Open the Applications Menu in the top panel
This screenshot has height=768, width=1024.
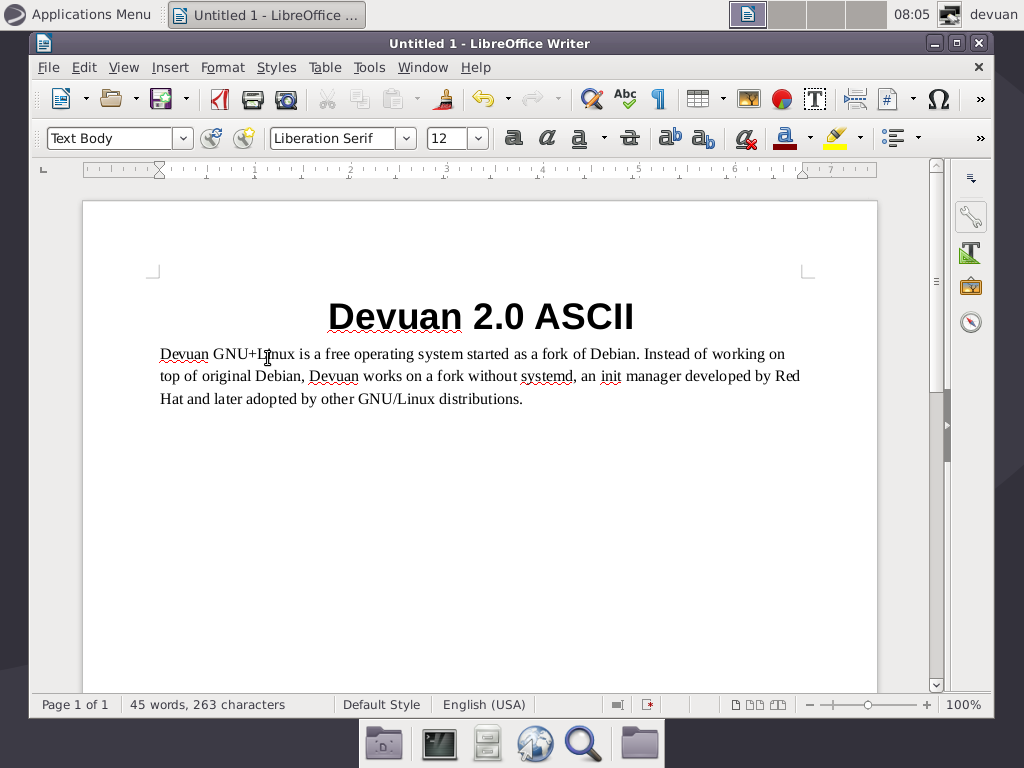[78, 14]
